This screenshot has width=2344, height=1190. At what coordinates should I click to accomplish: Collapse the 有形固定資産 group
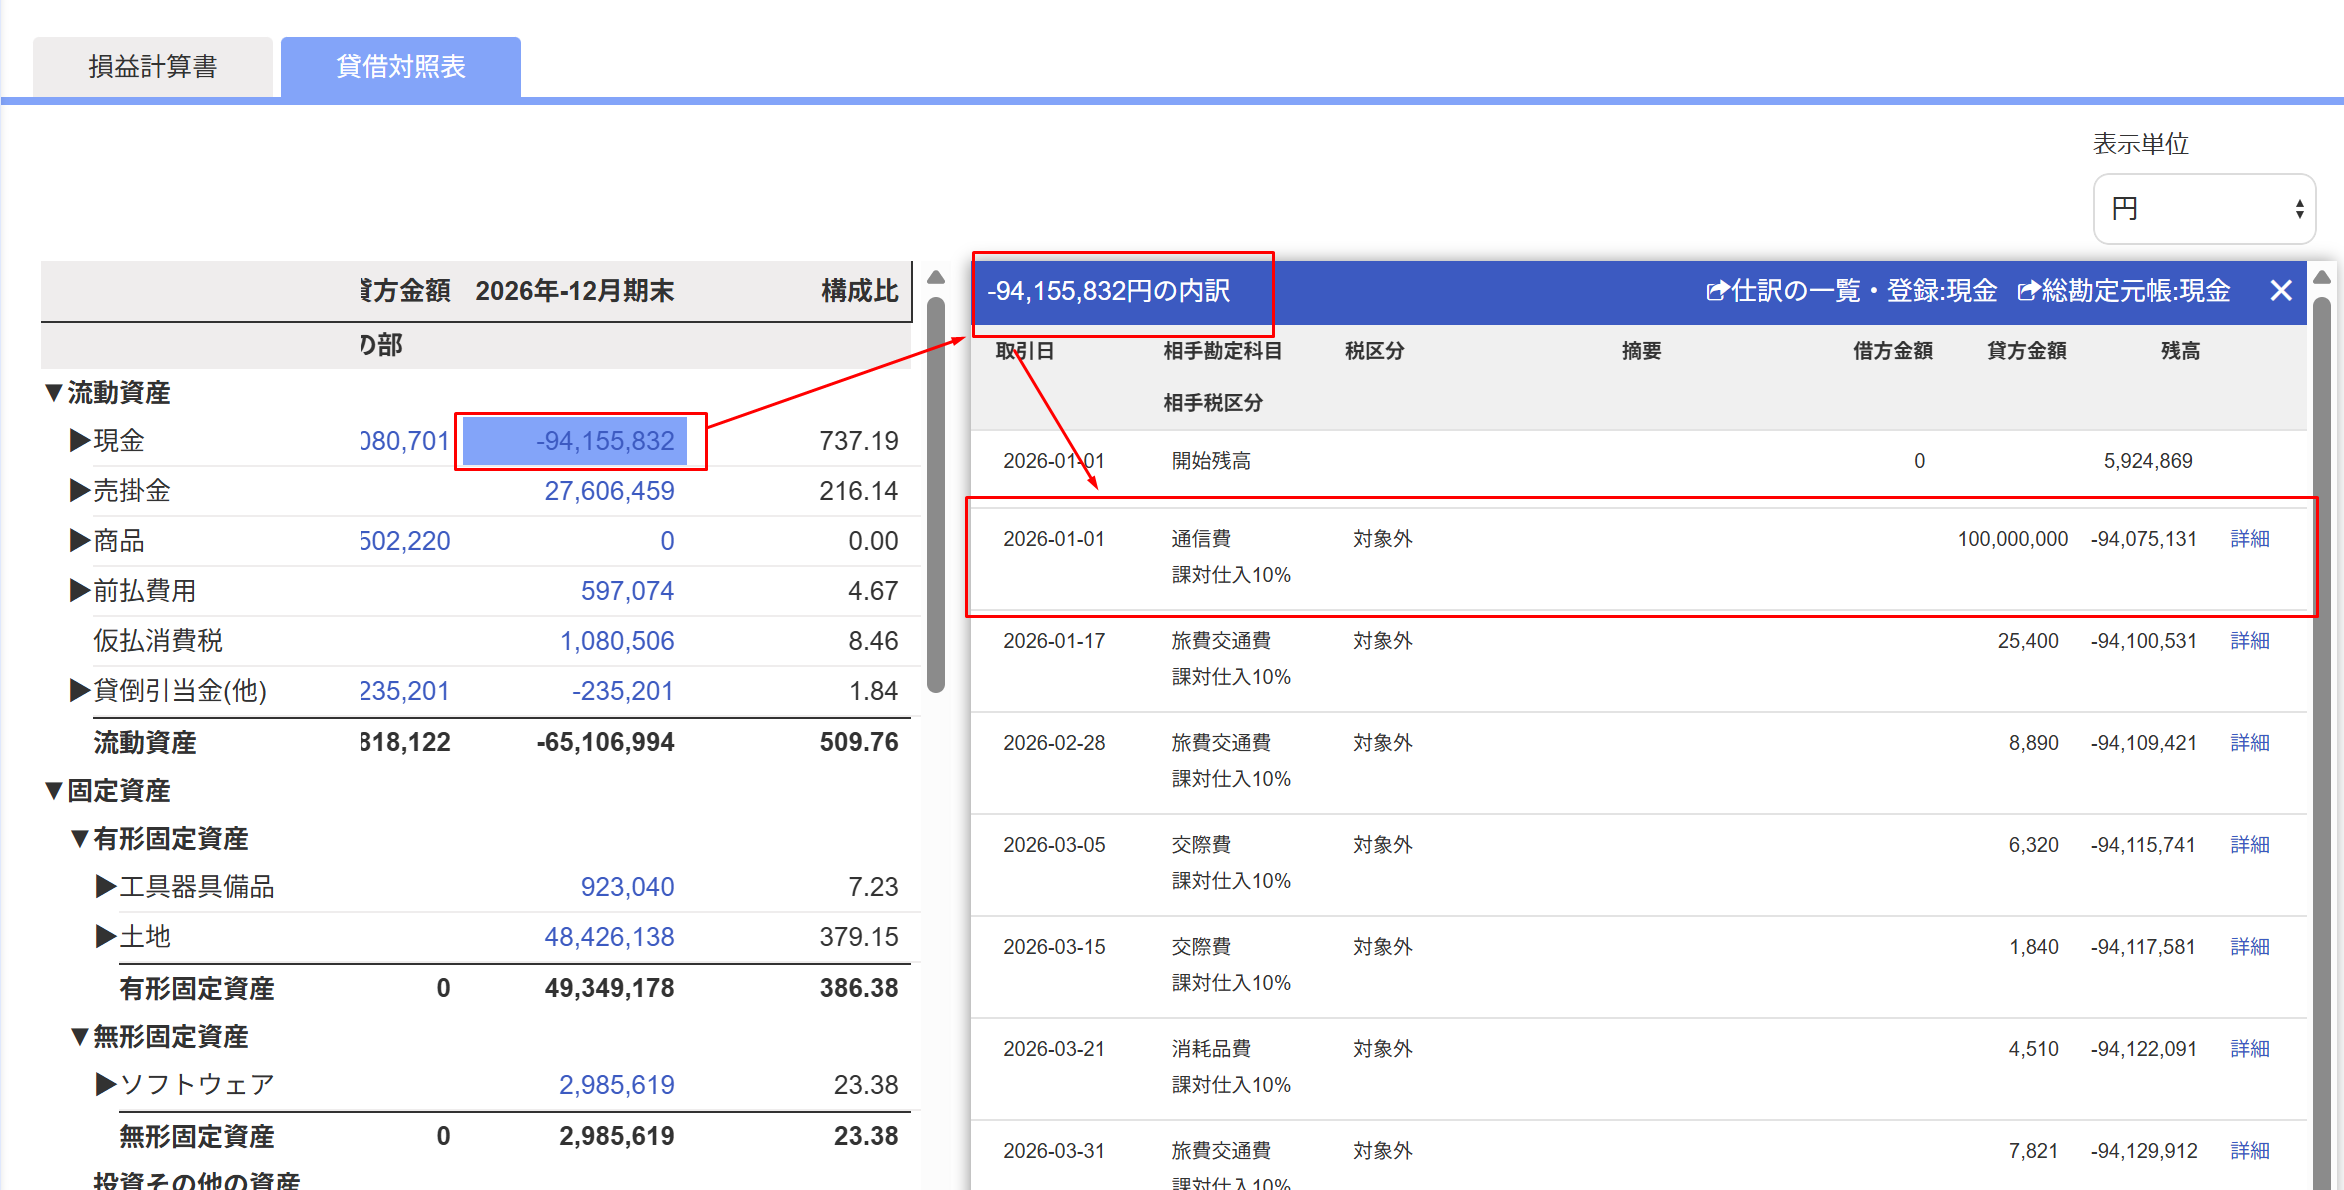80,839
